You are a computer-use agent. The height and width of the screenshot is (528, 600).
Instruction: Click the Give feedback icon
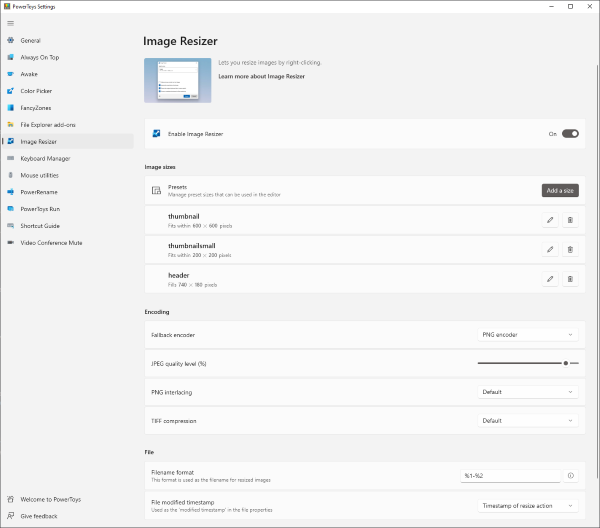pyautogui.click(x=11, y=516)
